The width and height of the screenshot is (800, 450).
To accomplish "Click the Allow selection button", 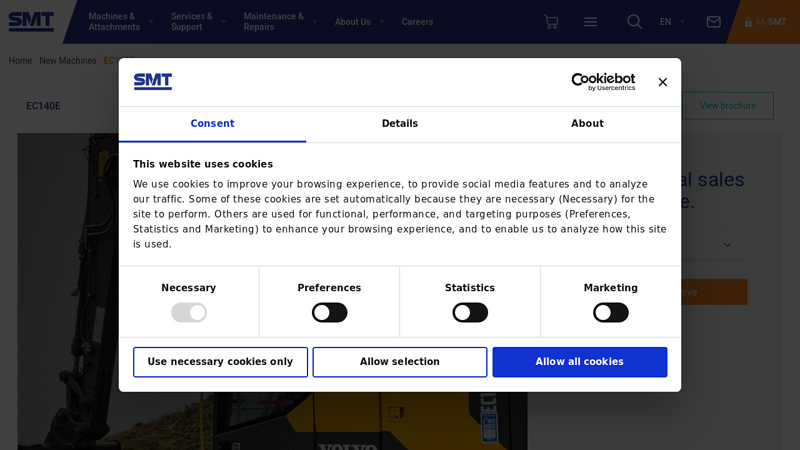I will pyautogui.click(x=400, y=362).
